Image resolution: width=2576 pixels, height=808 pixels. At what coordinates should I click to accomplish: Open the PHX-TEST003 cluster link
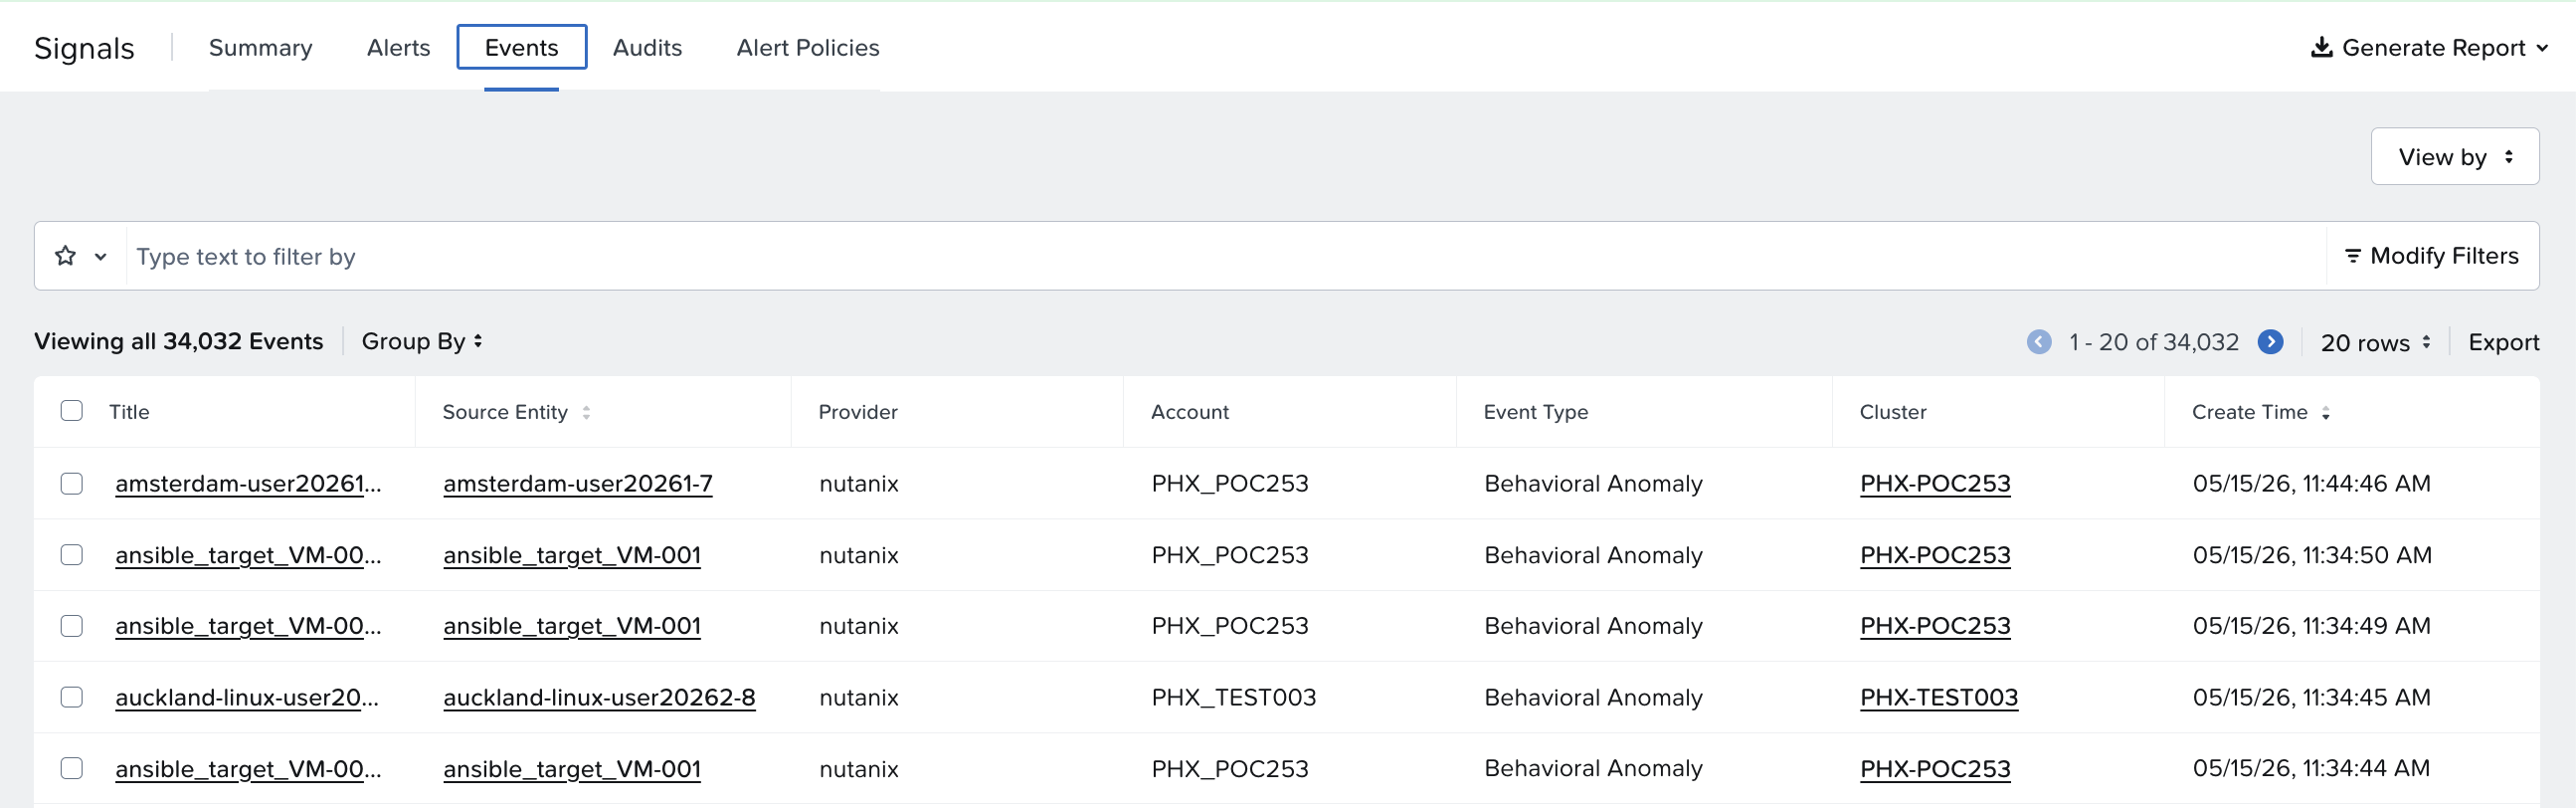pos(1939,697)
